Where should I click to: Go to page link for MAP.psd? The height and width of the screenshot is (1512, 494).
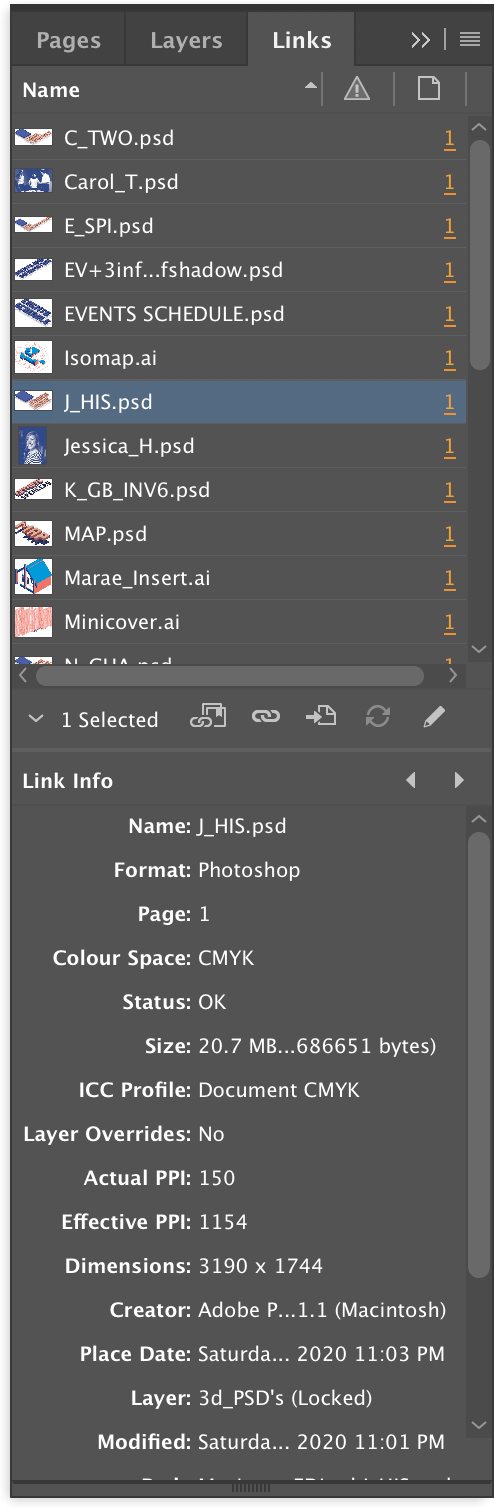[x=450, y=535]
